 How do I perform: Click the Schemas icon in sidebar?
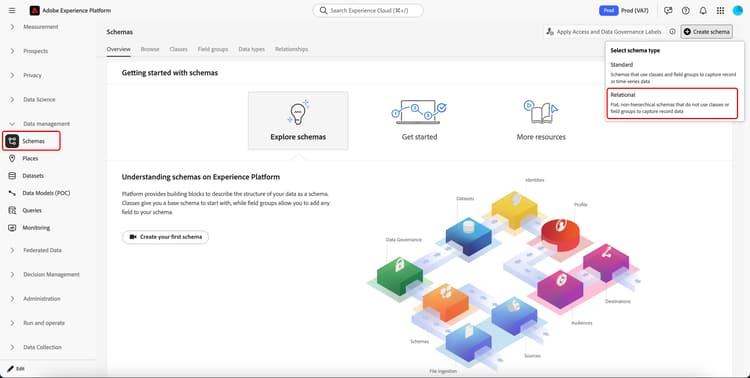point(12,141)
